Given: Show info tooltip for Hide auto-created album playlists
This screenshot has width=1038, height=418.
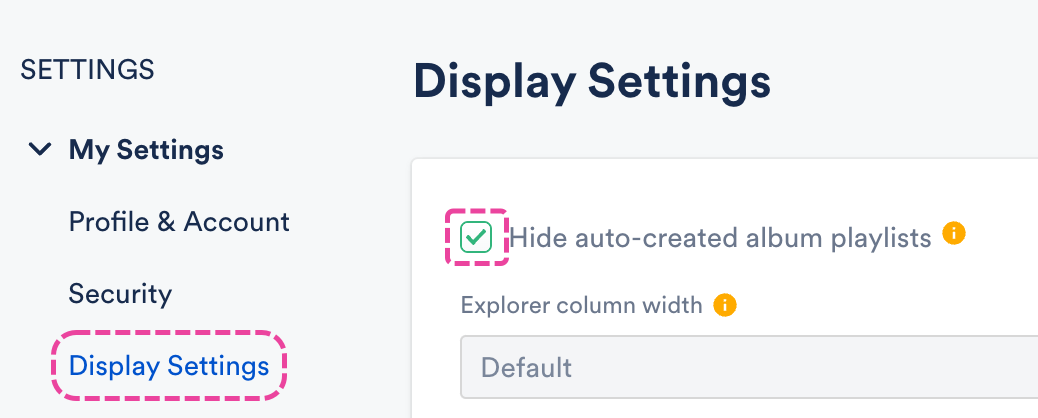Looking at the screenshot, I should click(x=954, y=235).
